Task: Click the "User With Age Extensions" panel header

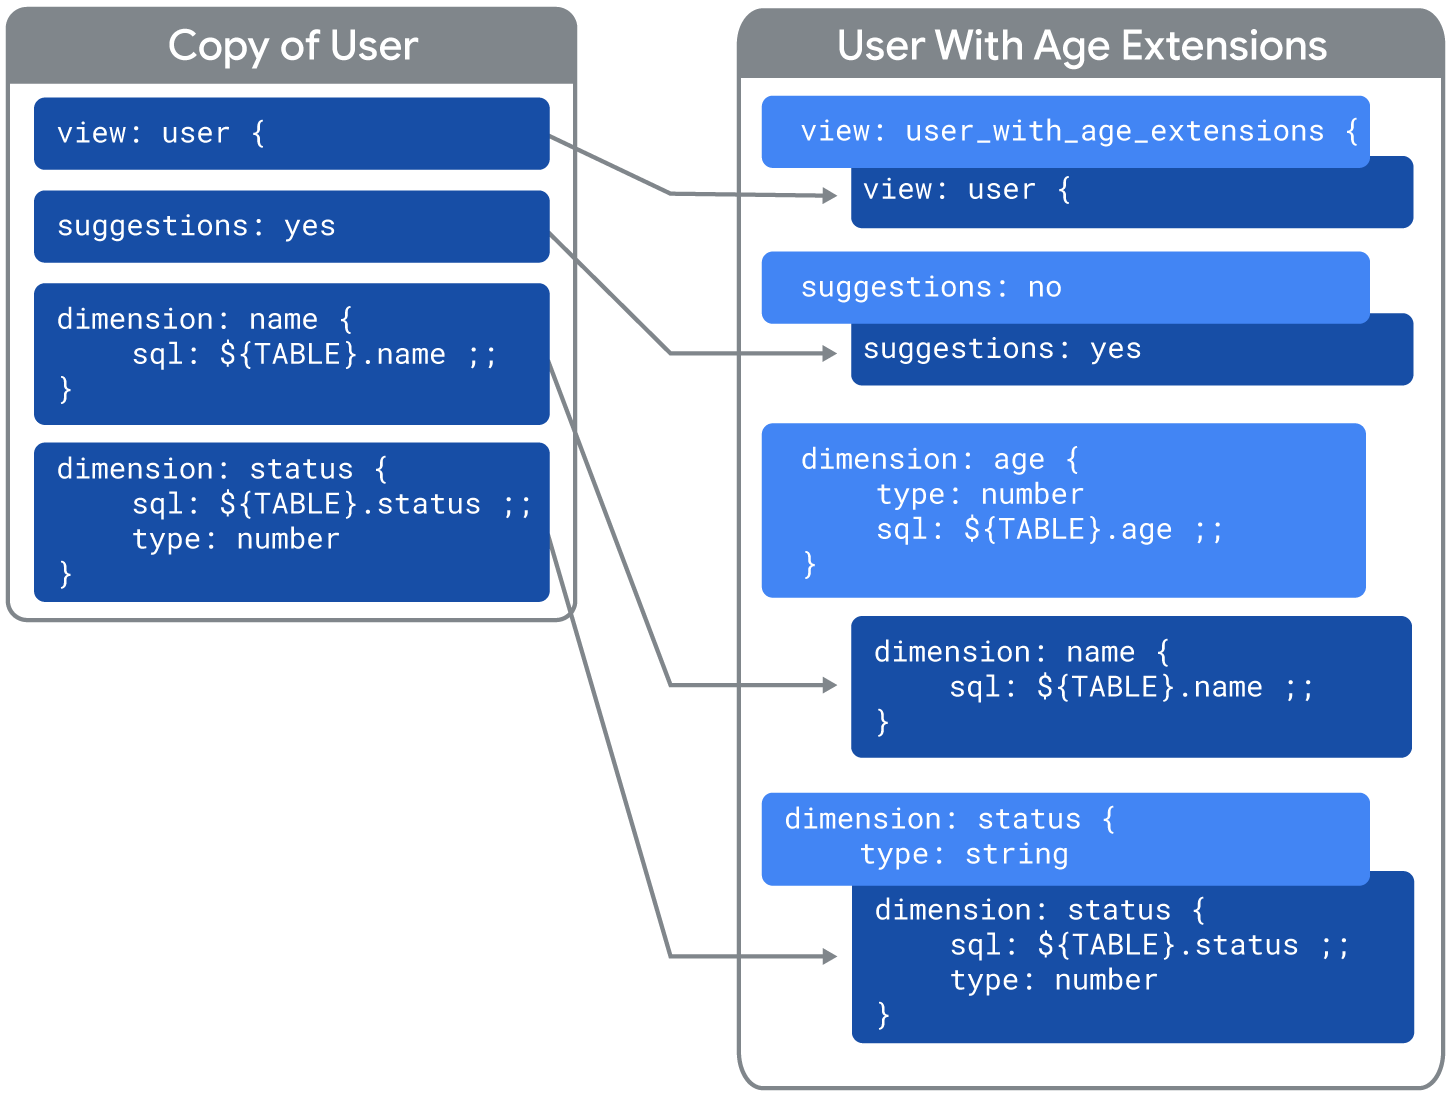Action: point(1082,46)
